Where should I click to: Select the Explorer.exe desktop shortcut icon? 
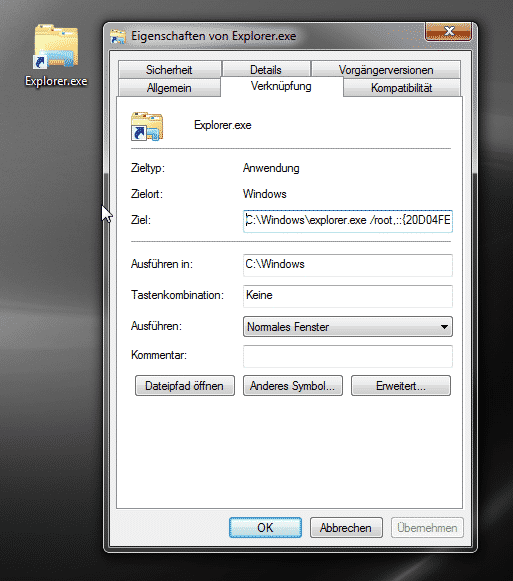click(56, 47)
